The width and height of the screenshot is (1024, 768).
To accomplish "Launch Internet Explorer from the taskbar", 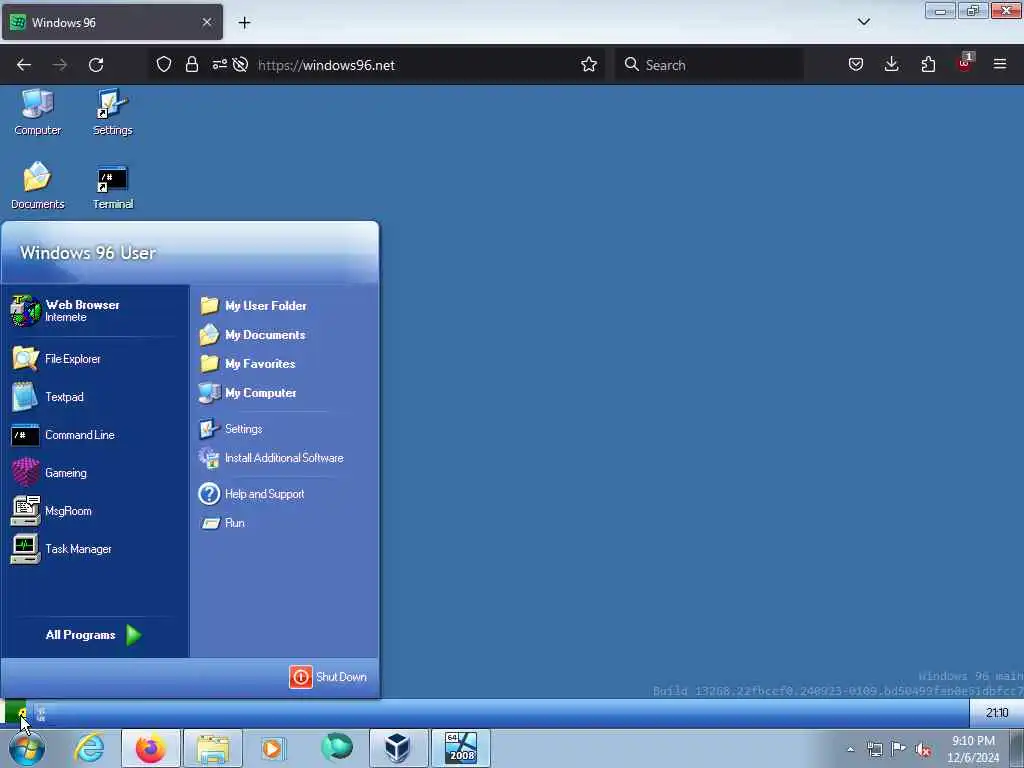I will point(89,748).
